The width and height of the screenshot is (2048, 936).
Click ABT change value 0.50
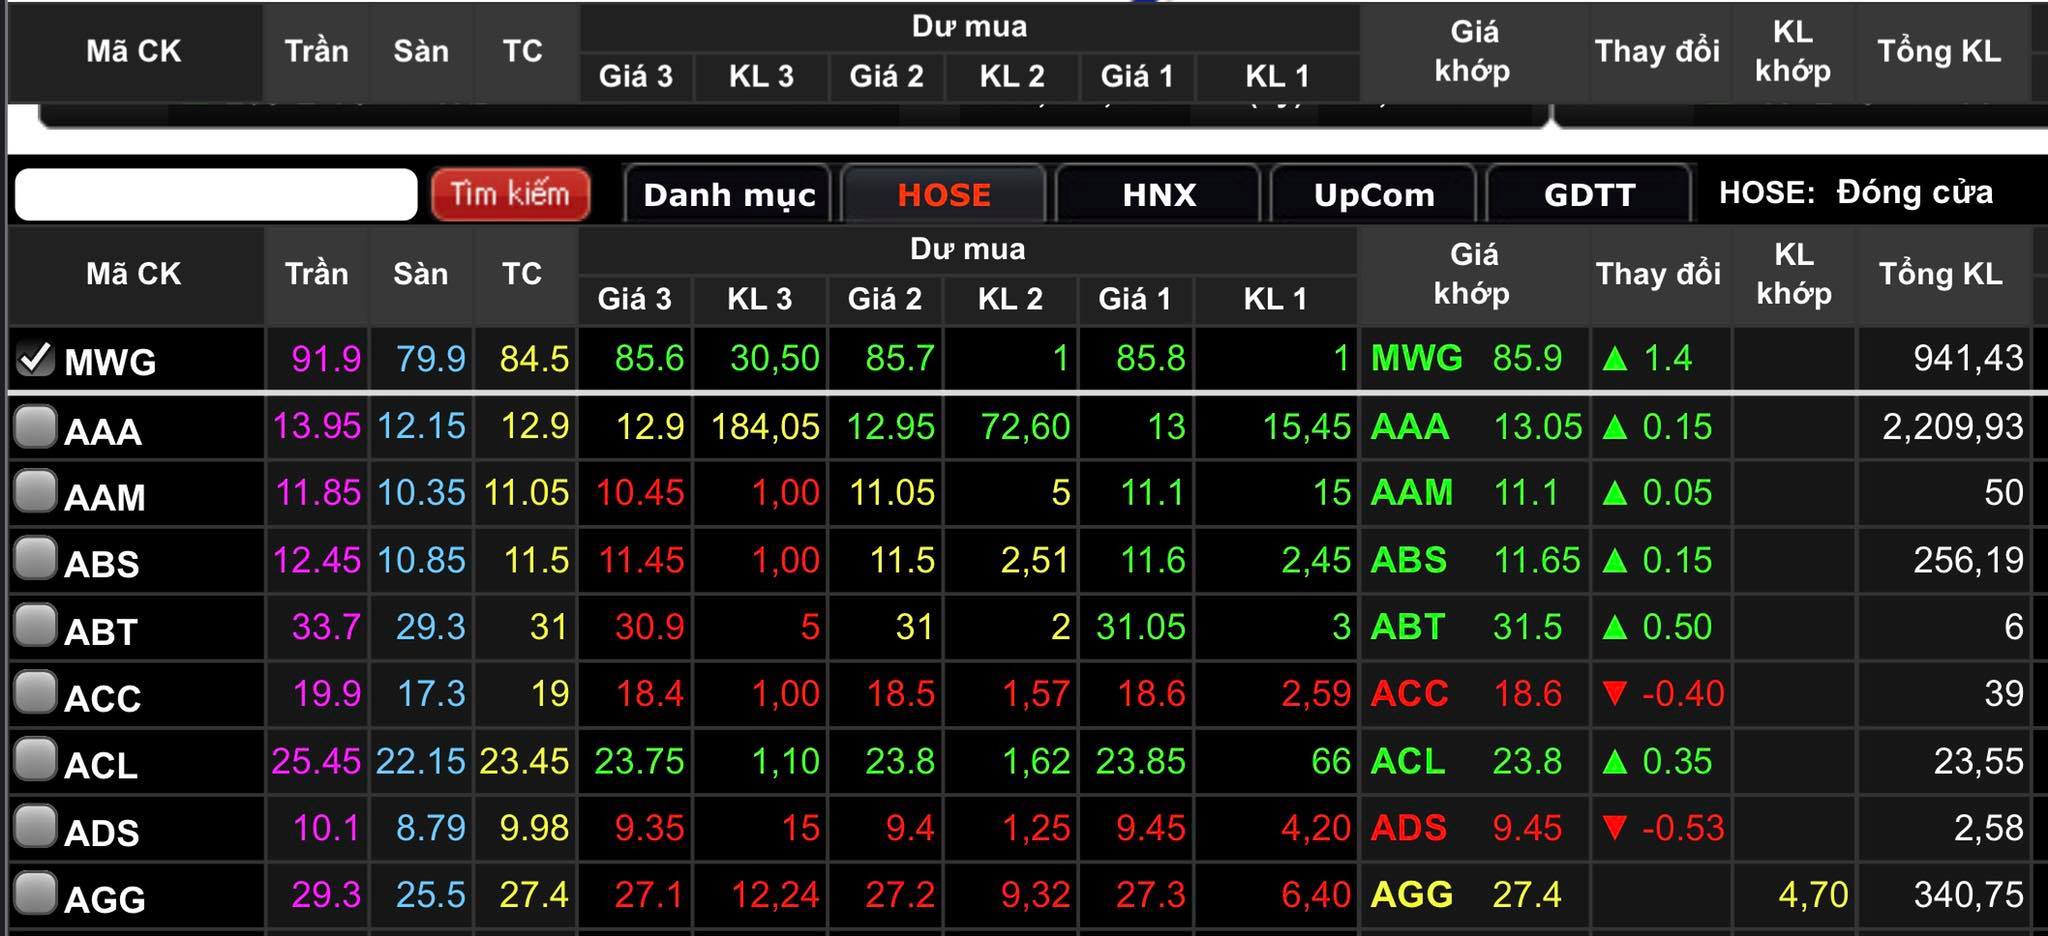tap(1677, 627)
